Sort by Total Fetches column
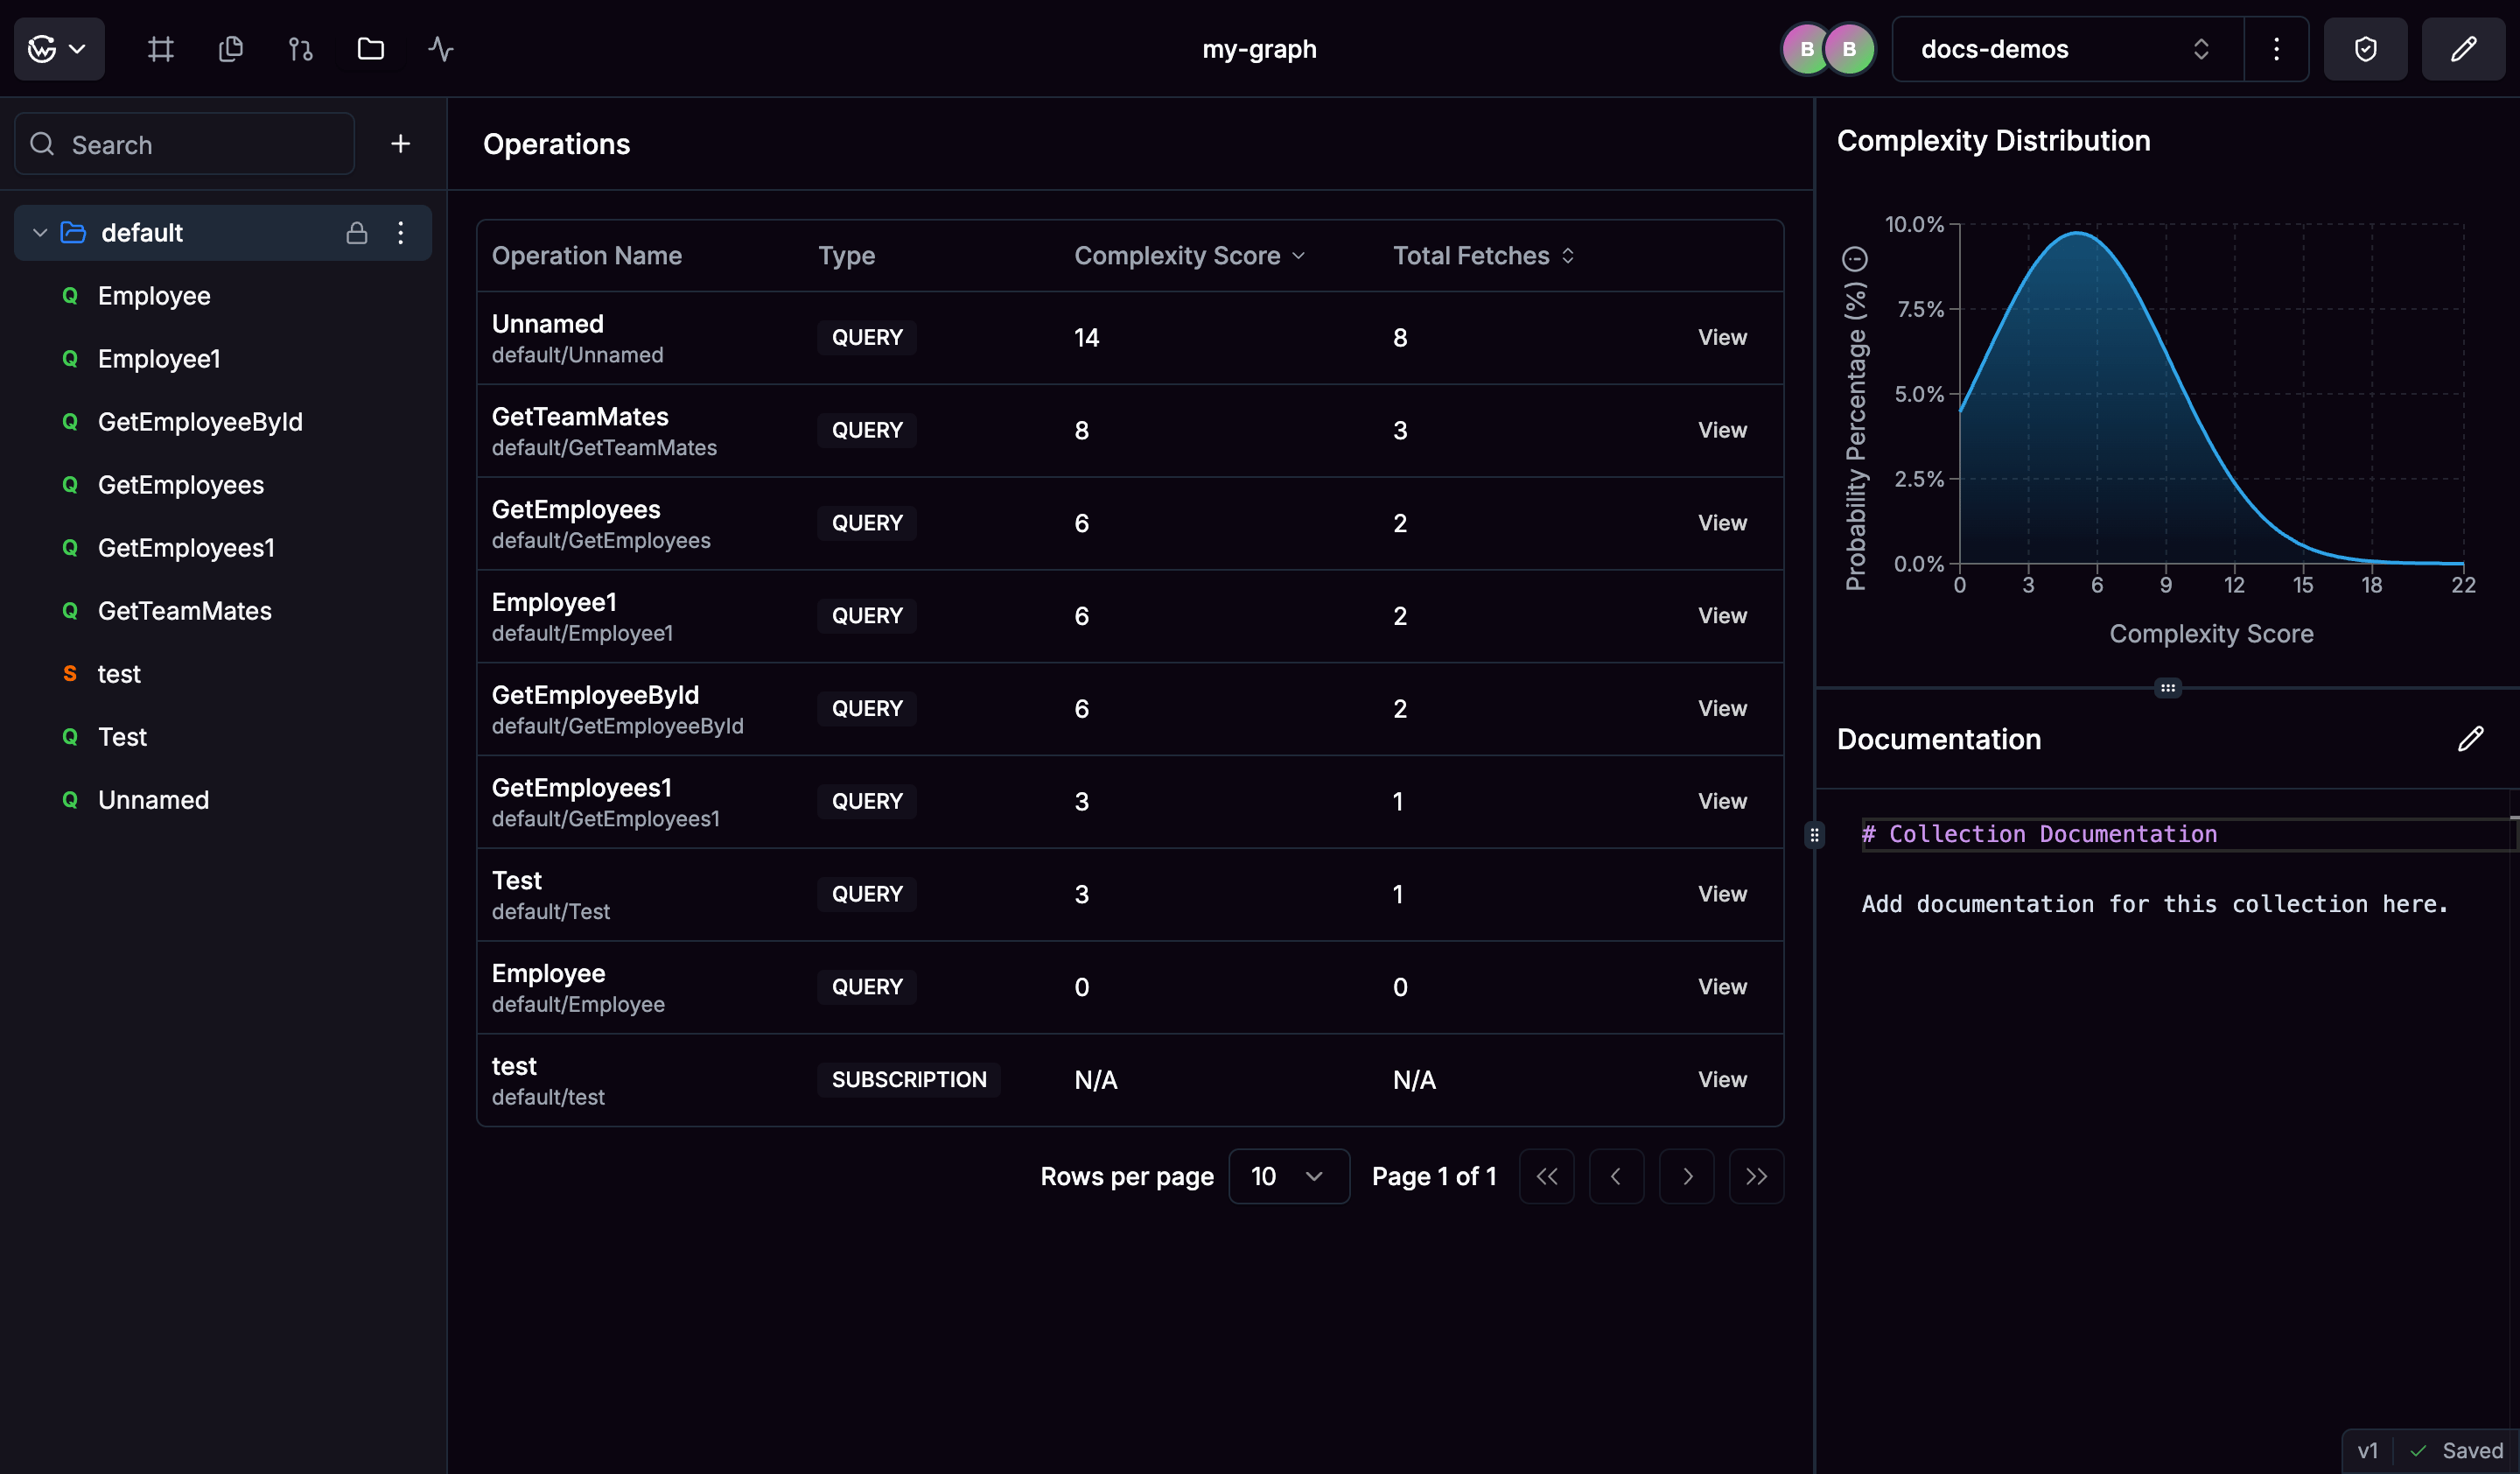2520x1474 pixels. 1484,256
